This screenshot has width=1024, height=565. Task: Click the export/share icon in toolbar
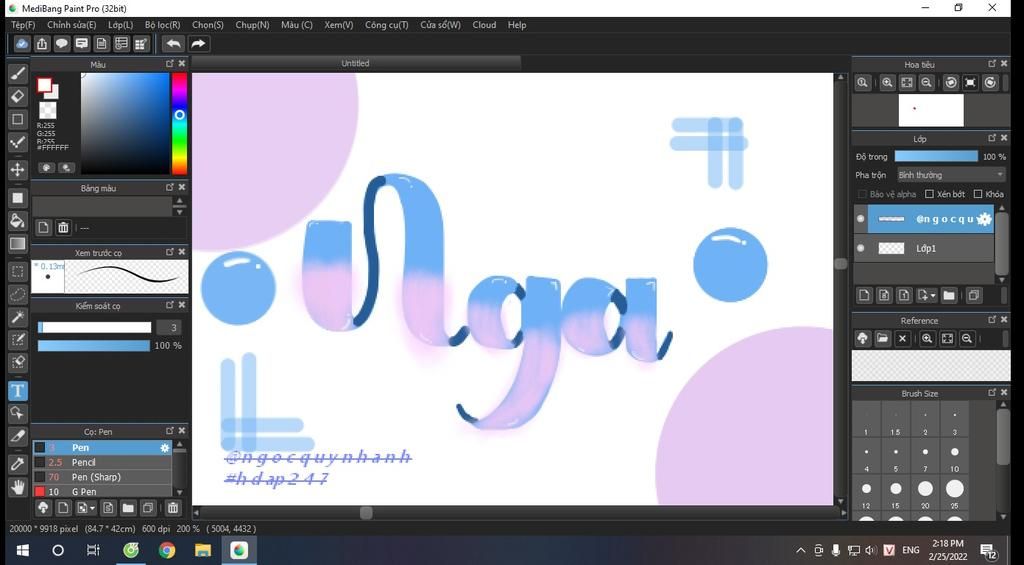click(x=42, y=44)
